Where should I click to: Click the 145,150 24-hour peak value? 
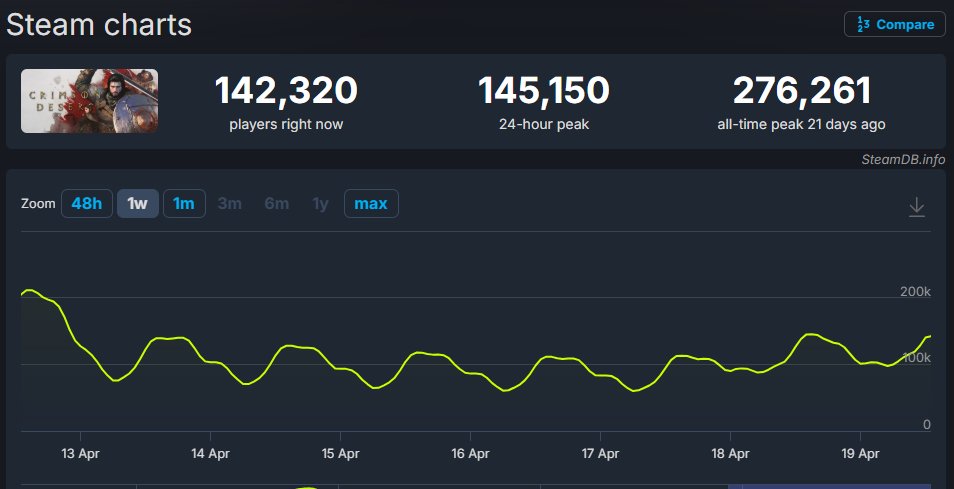tap(544, 90)
